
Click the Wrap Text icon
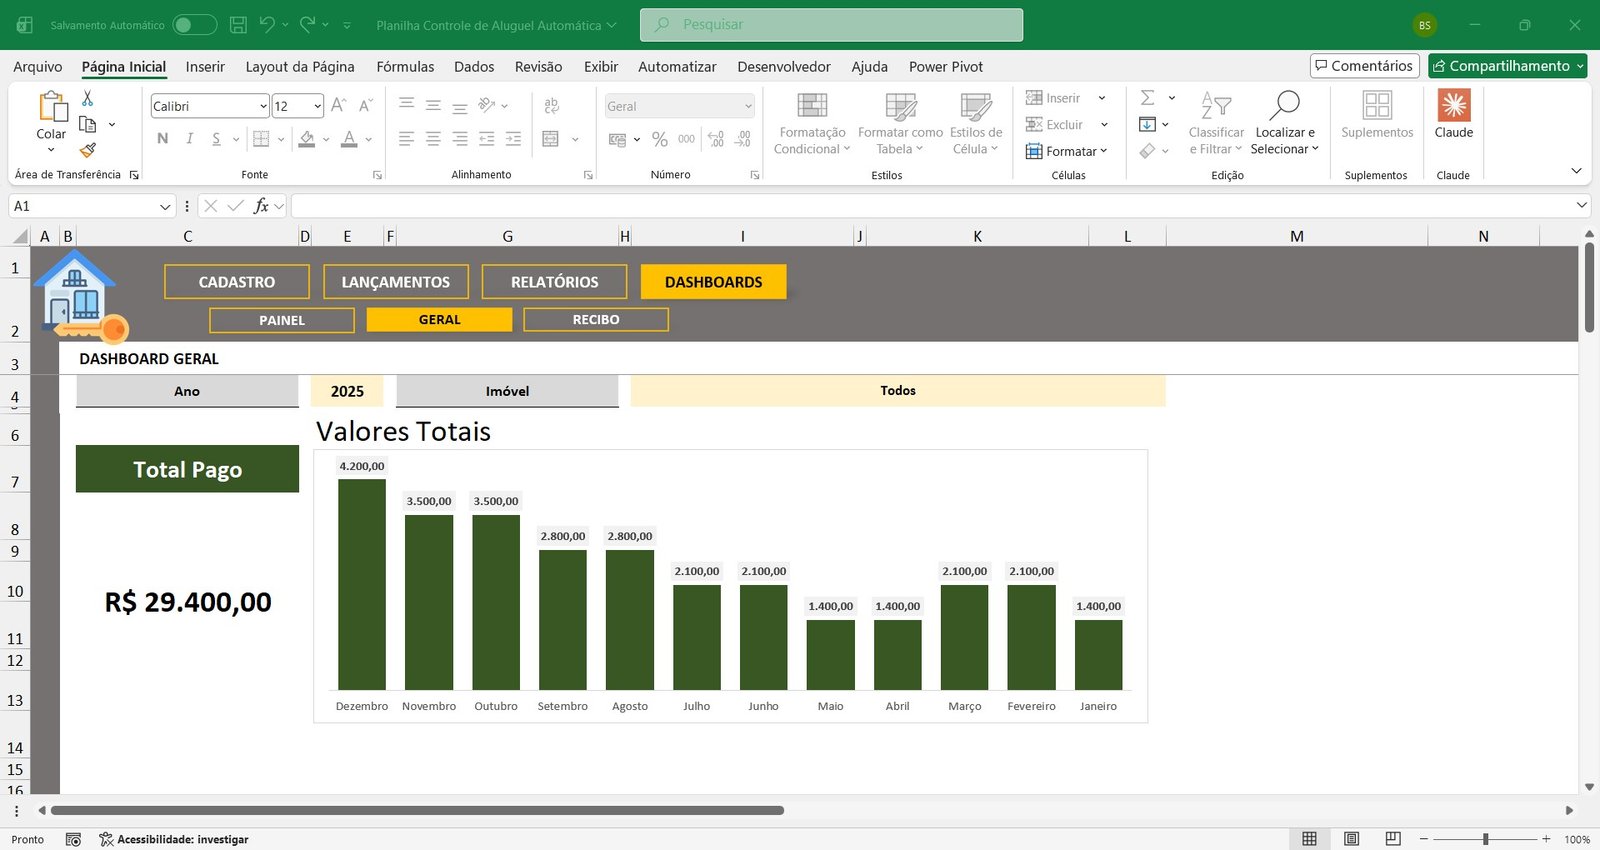click(551, 105)
